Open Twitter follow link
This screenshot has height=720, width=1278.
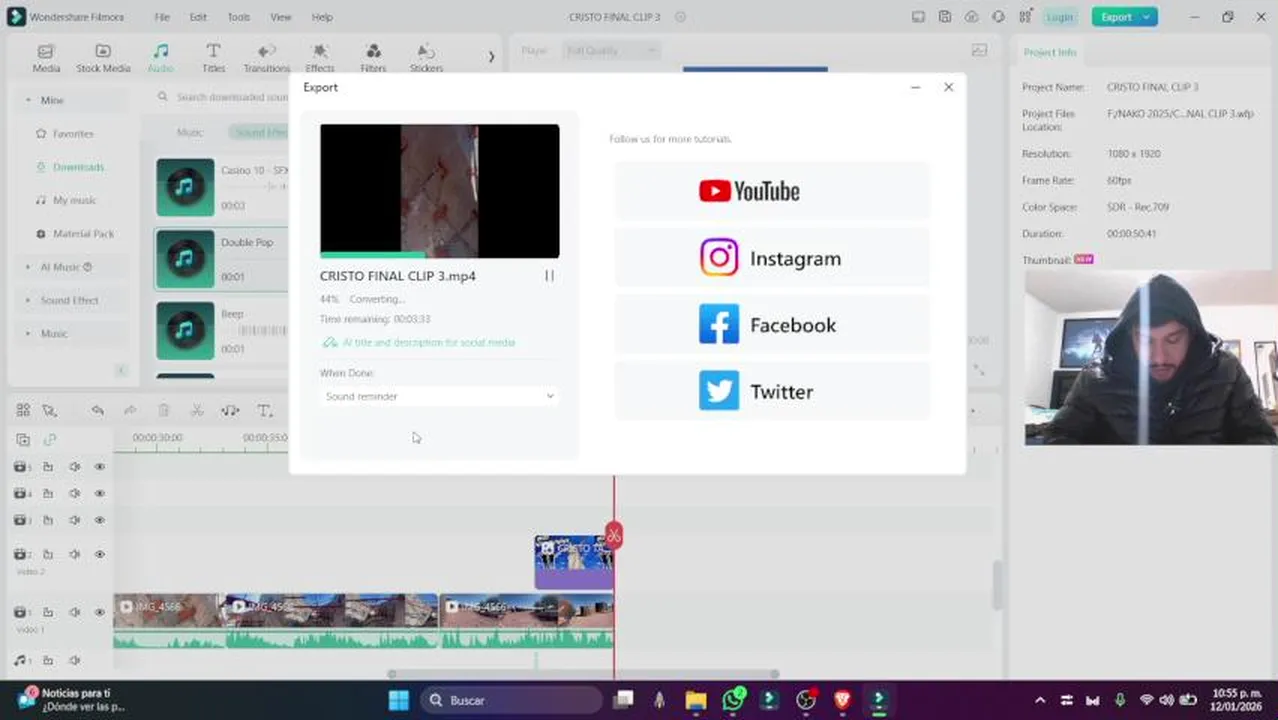click(x=772, y=392)
